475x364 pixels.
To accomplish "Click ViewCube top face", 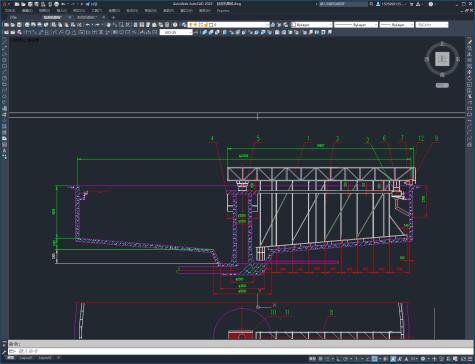I will click(x=442, y=59).
